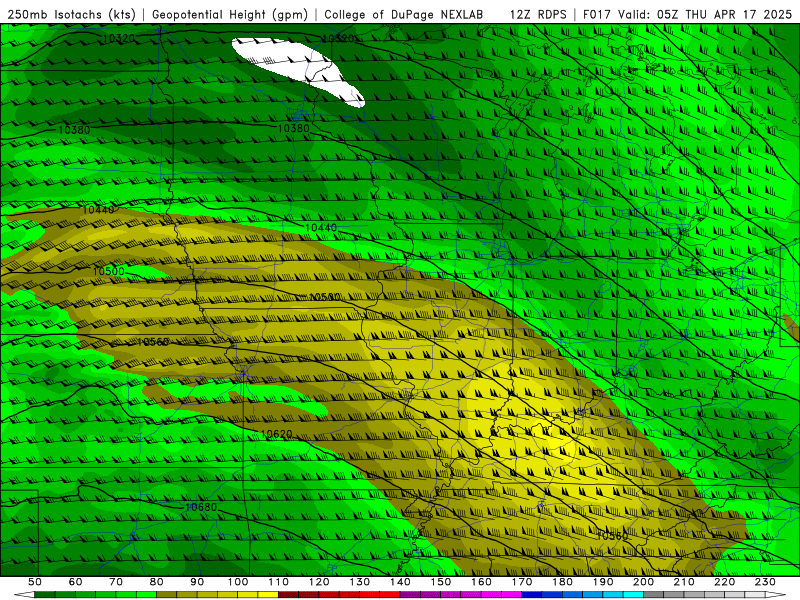The image size is (800, 600).
Task: Click the 50 value on the color scale
Action: (x=35, y=582)
